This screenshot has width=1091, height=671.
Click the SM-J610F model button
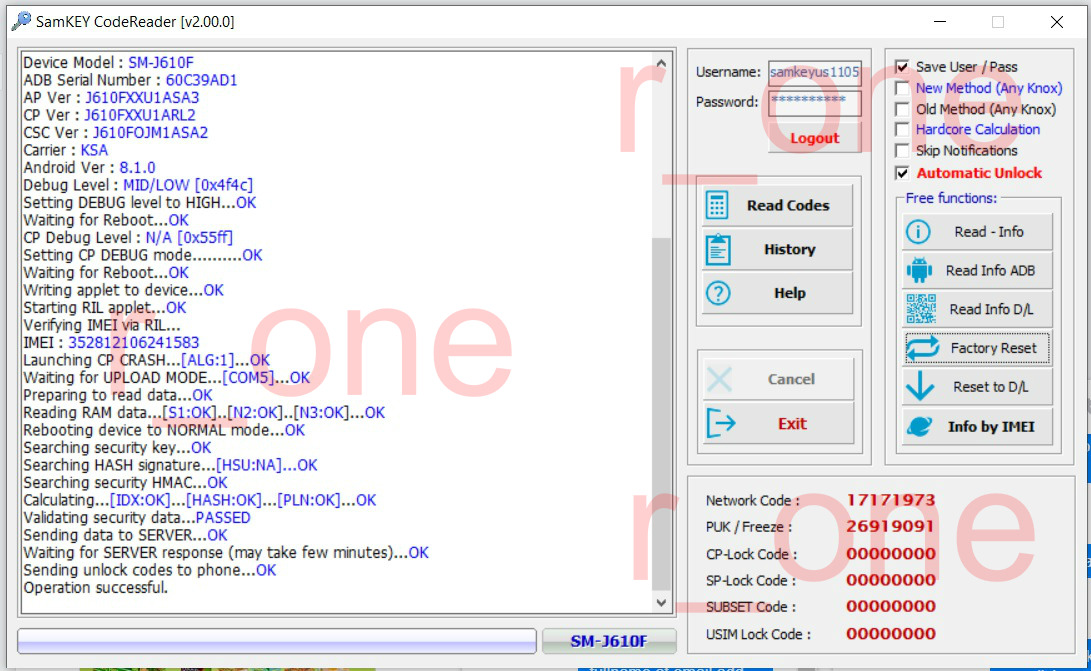(x=609, y=641)
